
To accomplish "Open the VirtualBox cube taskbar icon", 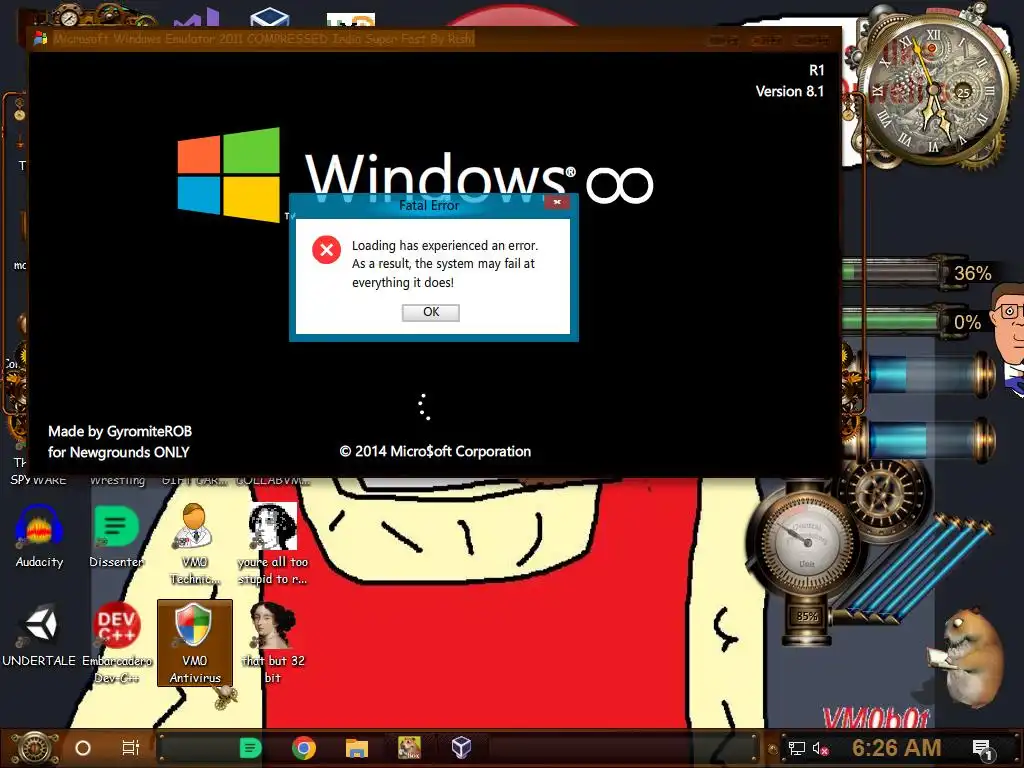I will 462,748.
